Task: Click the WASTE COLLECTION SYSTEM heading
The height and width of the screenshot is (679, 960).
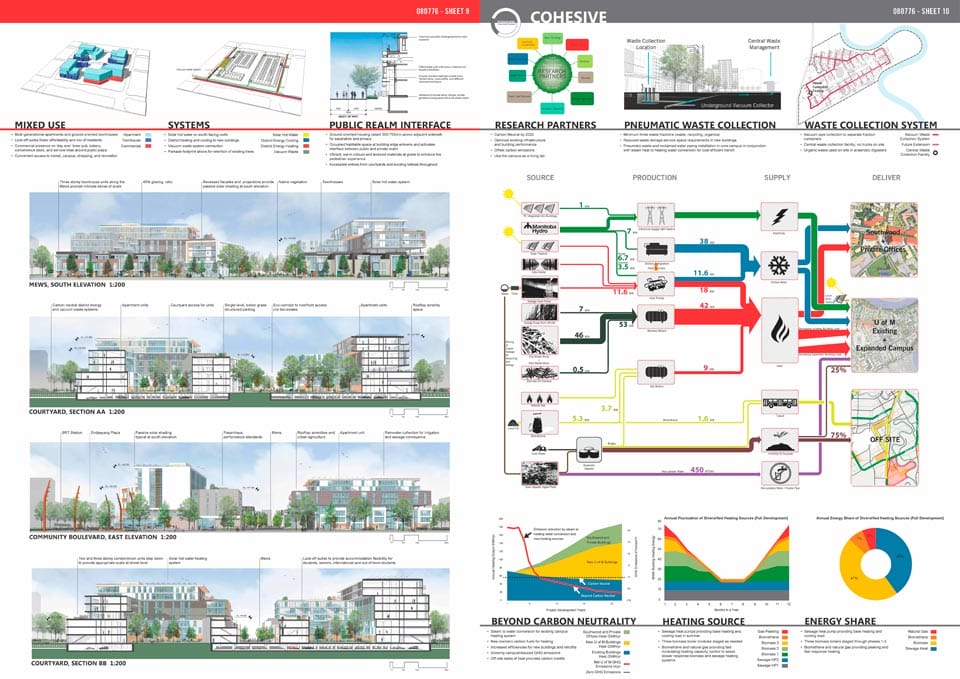Action: pyautogui.click(x=871, y=125)
